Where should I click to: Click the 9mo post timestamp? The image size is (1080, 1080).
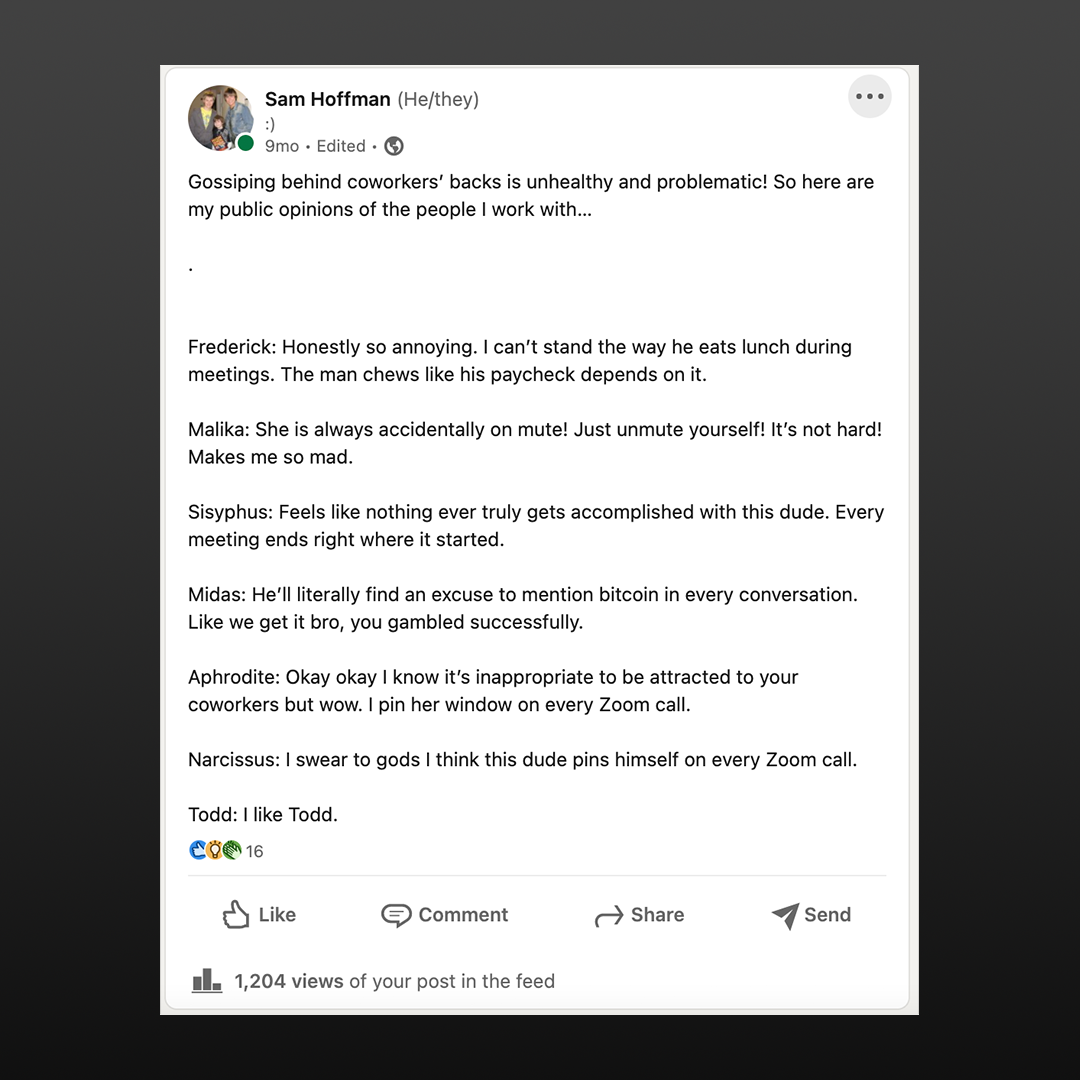click(x=282, y=146)
